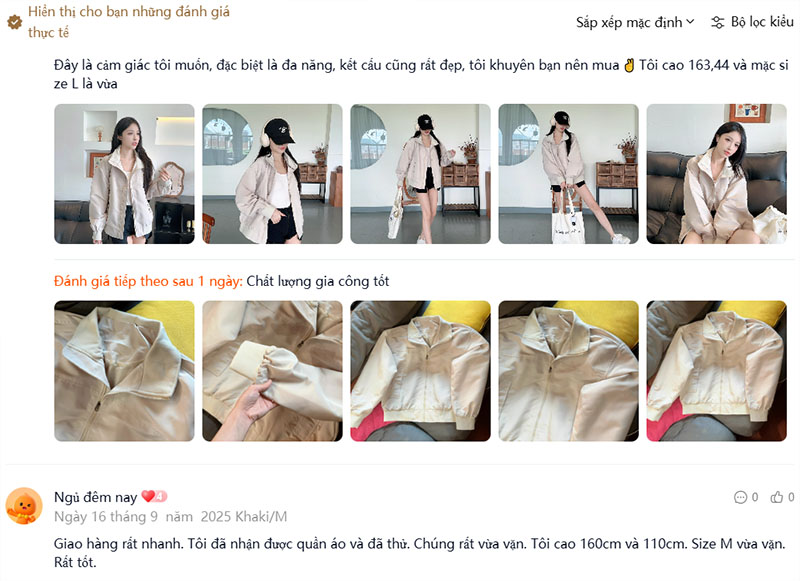Open photo of model wearing black cap
Image resolution: width=800 pixels, height=581 pixels.
pos(272,174)
